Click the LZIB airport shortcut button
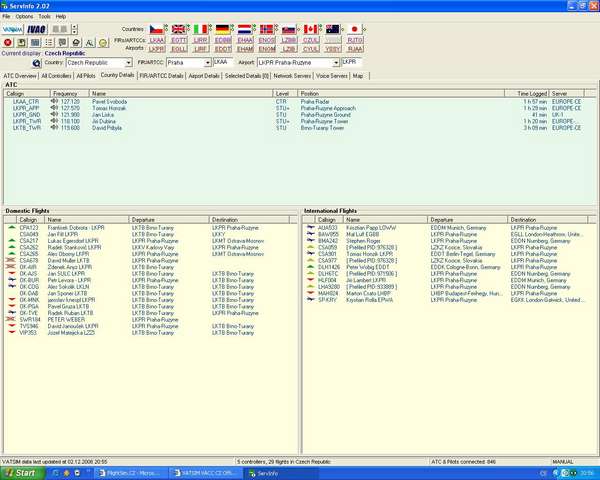Viewport: 600px width, 480px height. point(289,49)
